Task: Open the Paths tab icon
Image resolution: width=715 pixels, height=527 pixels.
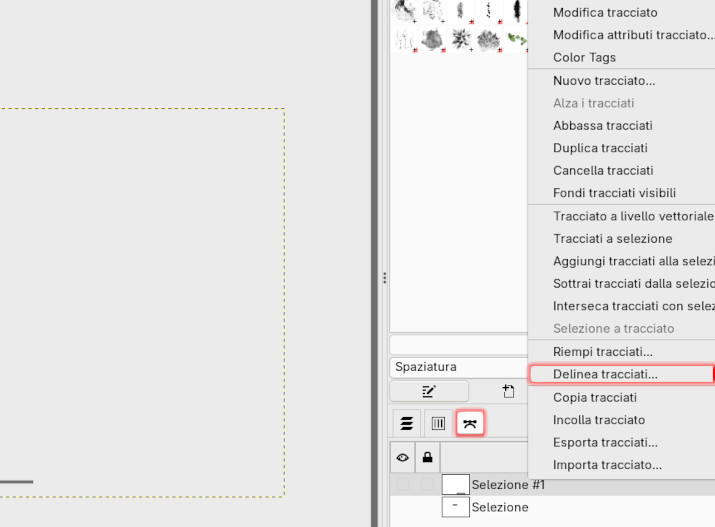Action: (x=470, y=423)
